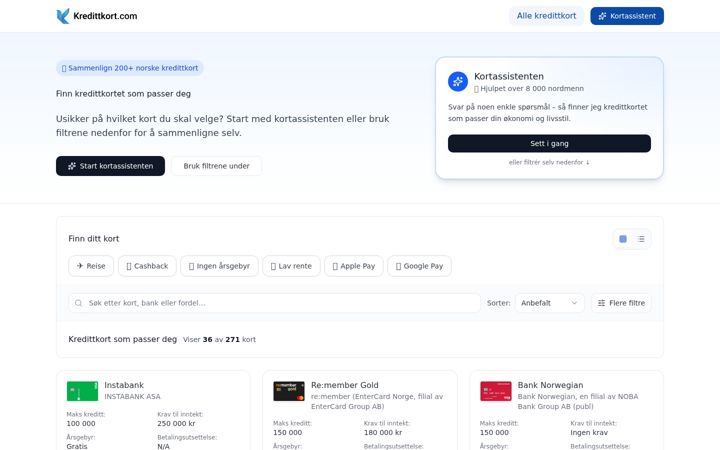Toggle the Ingen årsgebyr filter chip
Screen dimensions: 720x450
pos(219,266)
